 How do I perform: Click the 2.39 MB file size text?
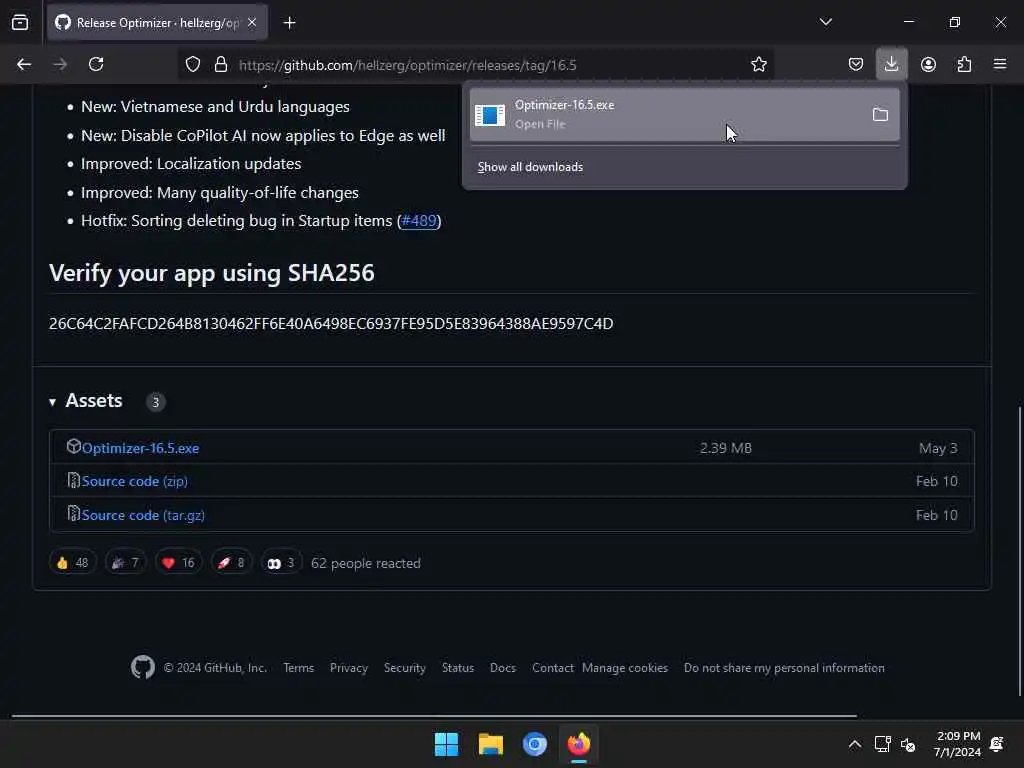[x=726, y=448]
